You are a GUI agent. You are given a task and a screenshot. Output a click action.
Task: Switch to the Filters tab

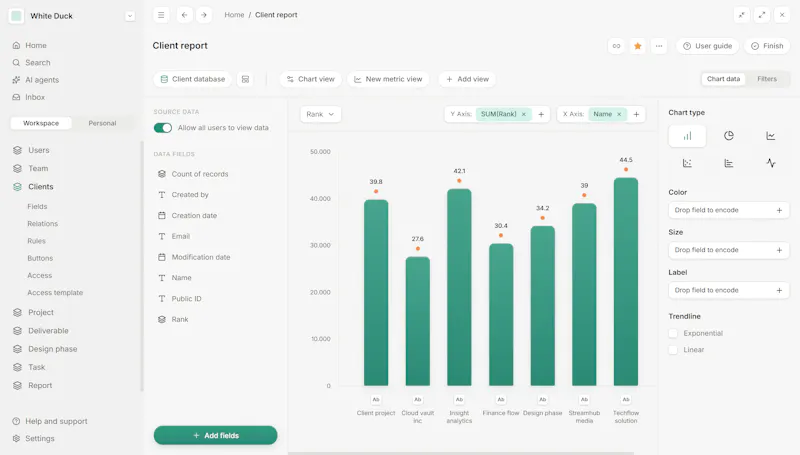tap(767, 79)
